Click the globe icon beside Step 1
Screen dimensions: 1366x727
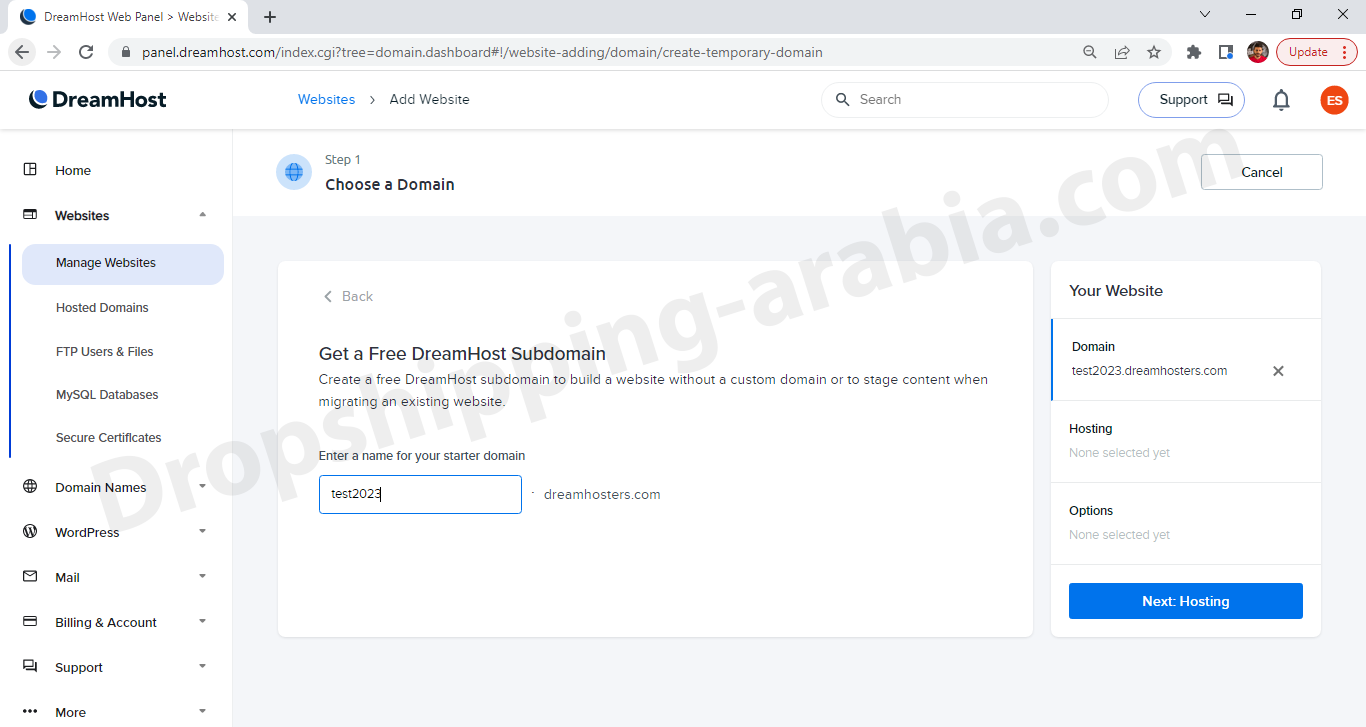click(294, 172)
